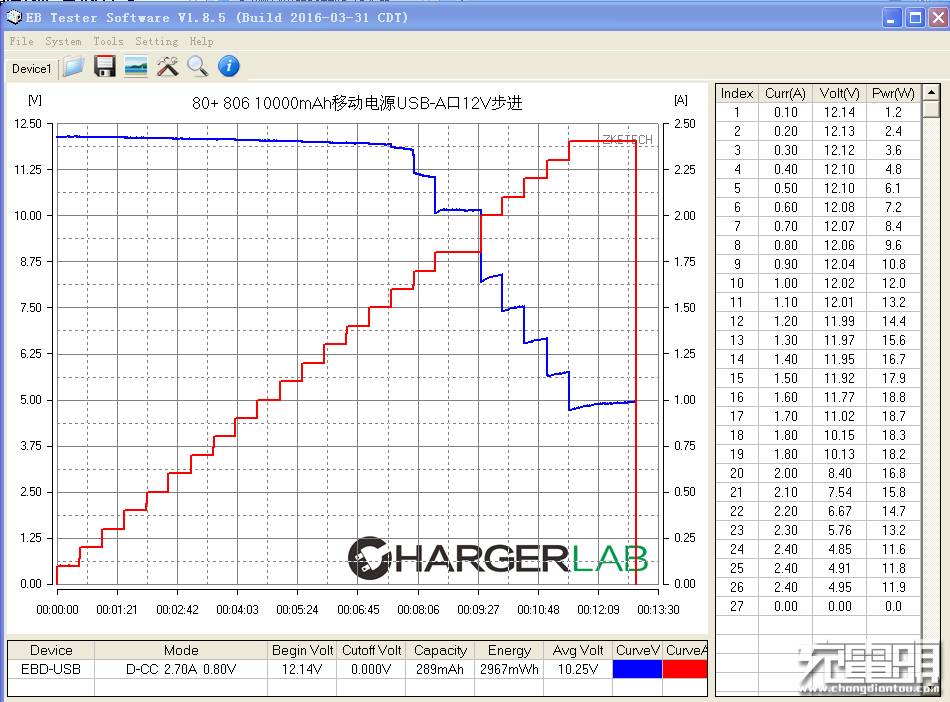Click the Curr(A) column header

tap(785, 93)
